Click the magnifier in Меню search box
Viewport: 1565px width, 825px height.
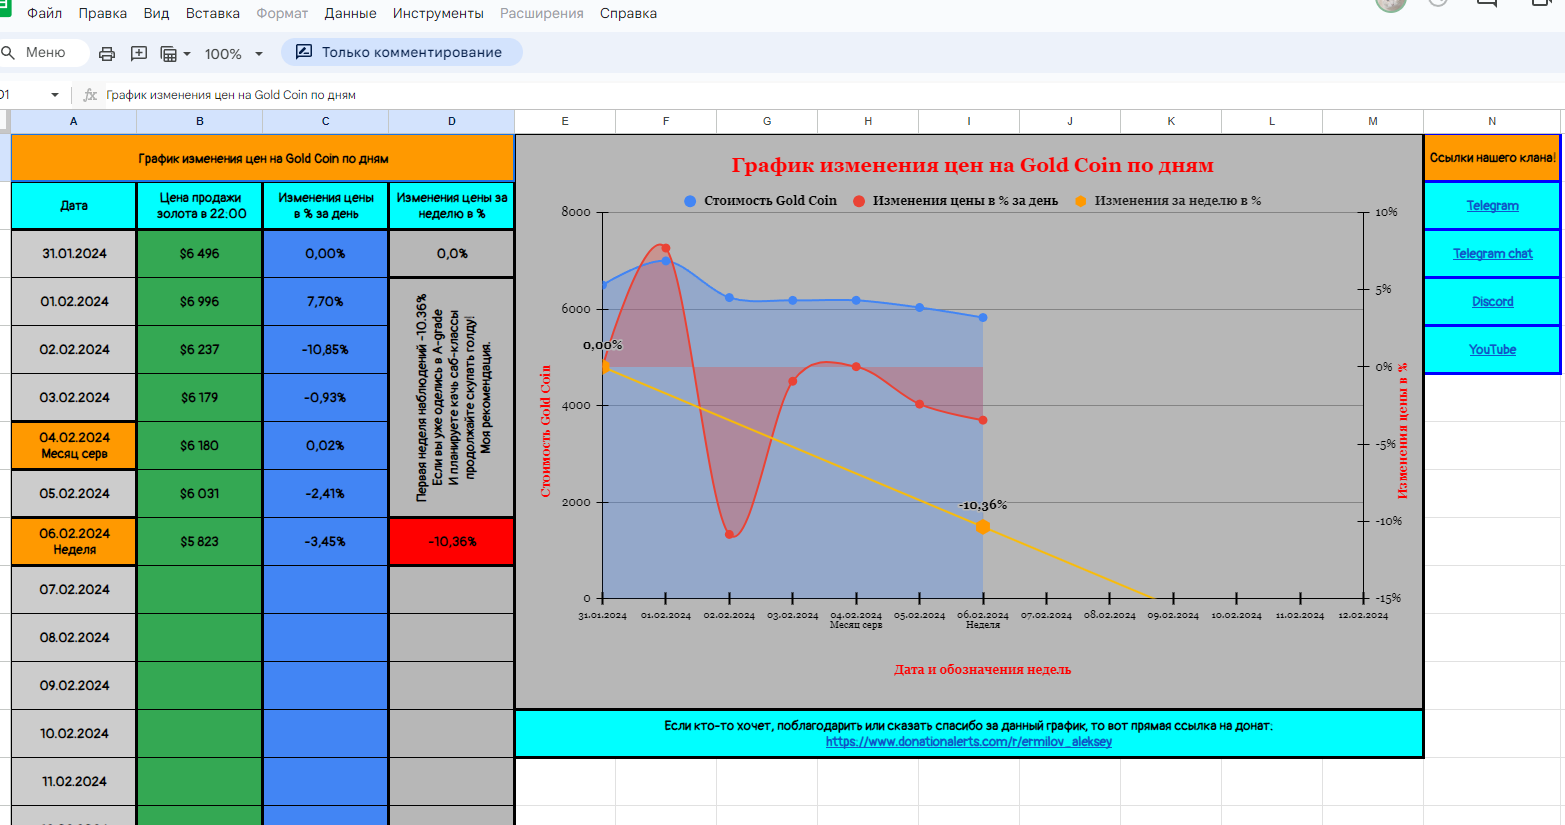click(8, 52)
